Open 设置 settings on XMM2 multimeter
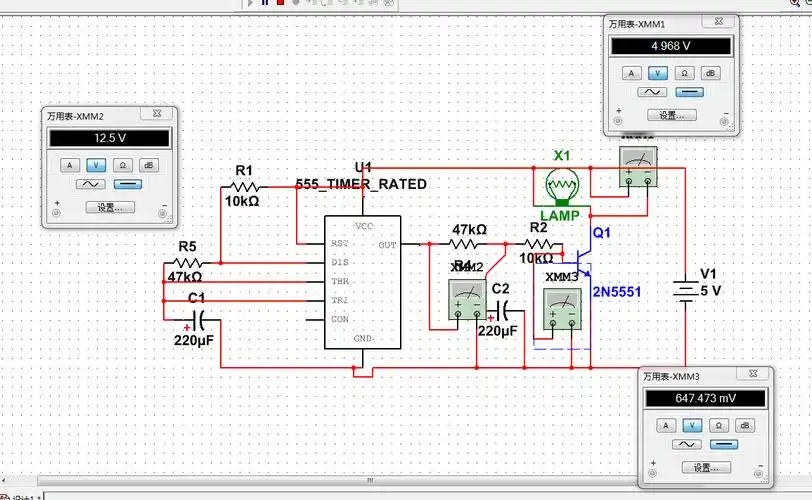The image size is (812, 500). click(109, 207)
